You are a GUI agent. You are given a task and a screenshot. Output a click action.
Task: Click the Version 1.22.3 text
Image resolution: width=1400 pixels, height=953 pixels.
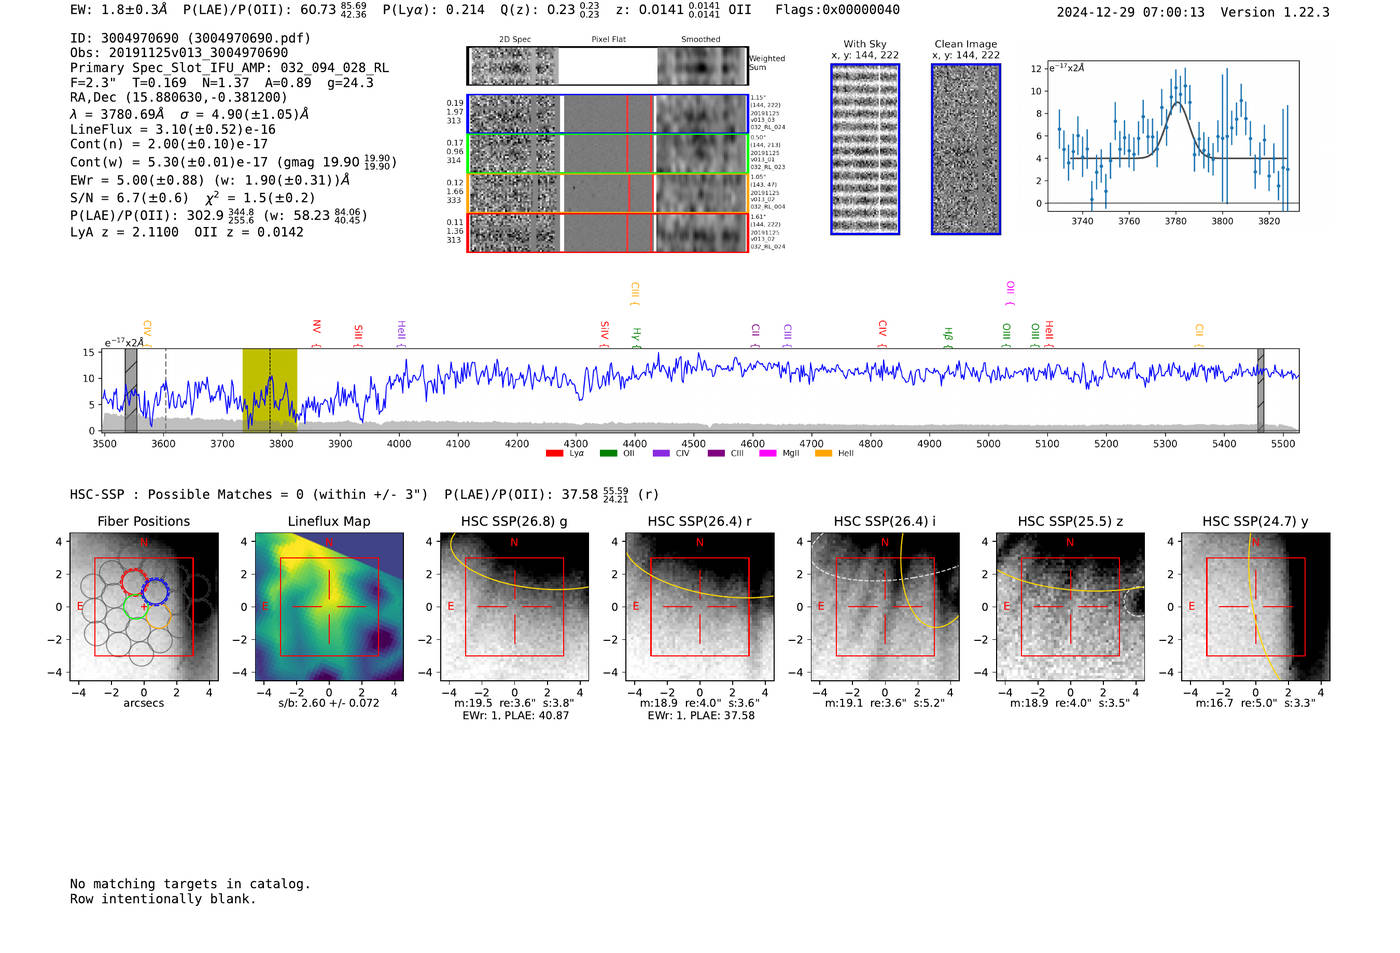[x=1275, y=12]
